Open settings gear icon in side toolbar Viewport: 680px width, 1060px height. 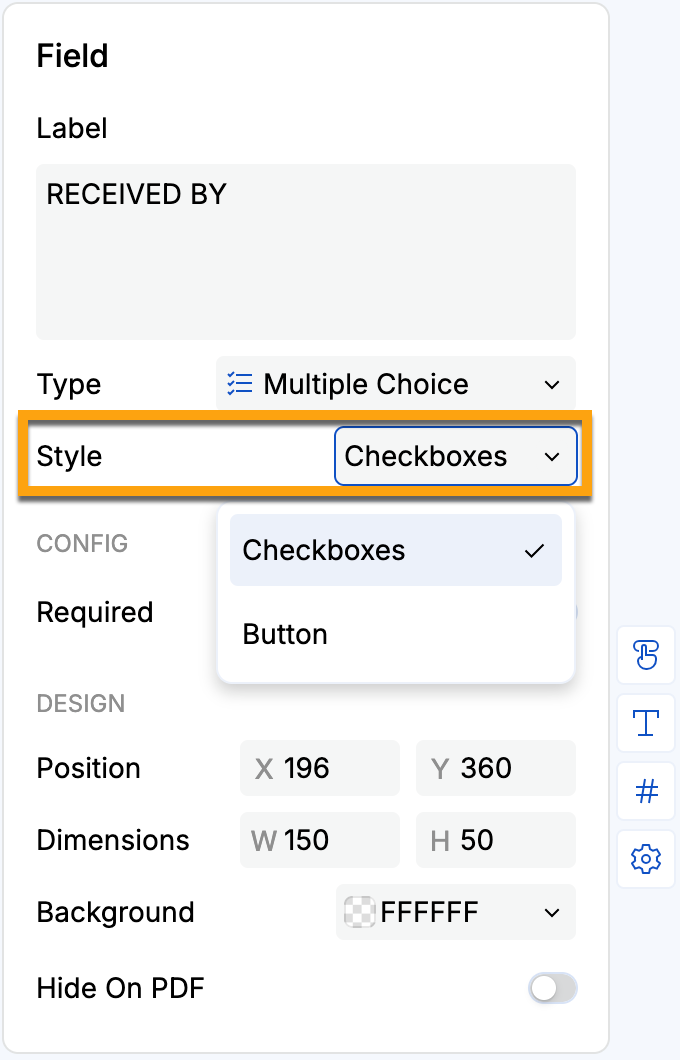pyautogui.click(x=646, y=859)
